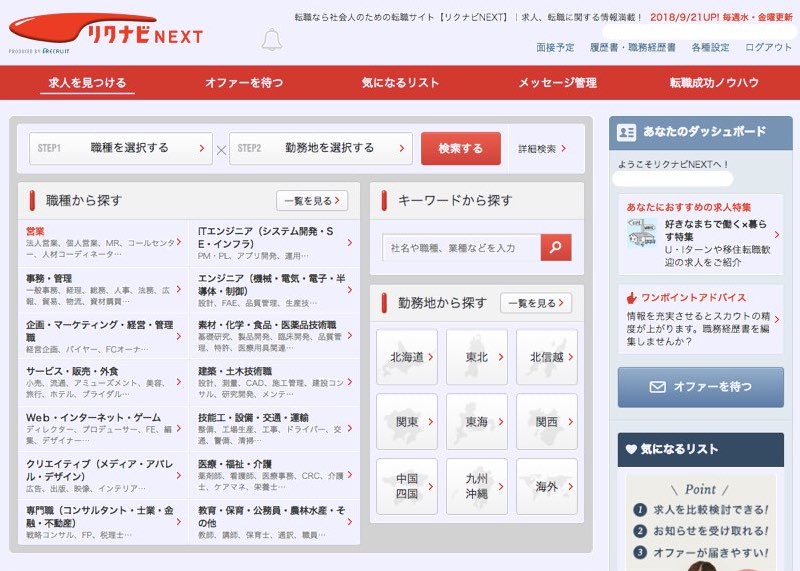Click the 好きなまちで働く feature thumbnail
Viewport: 800px width, 571px height.
pos(642,233)
